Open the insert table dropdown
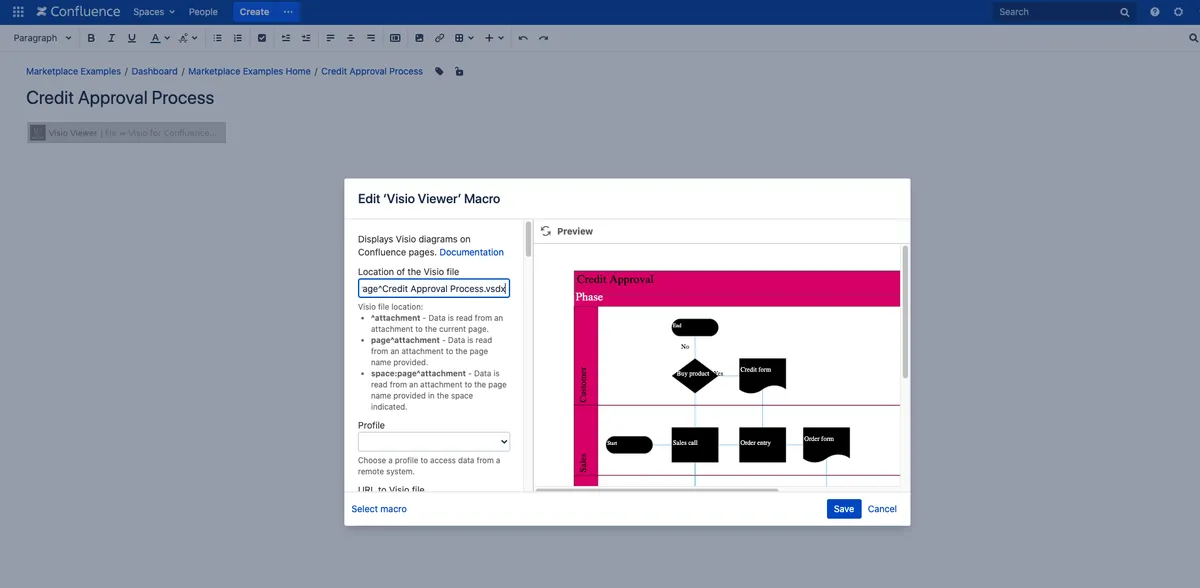This screenshot has height=588, width=1200. point(464,38)
